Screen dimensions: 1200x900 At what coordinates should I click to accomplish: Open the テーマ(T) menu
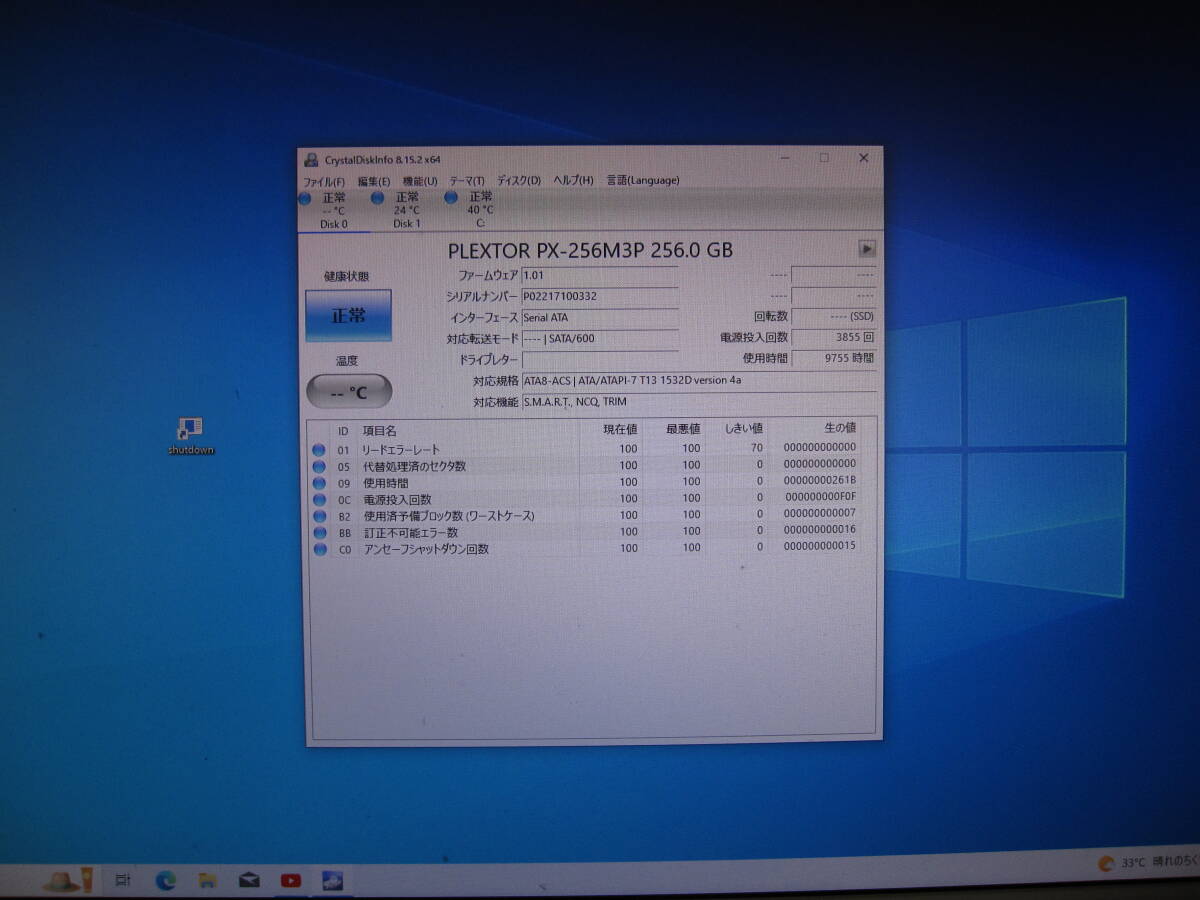click(x=467, y=181)
